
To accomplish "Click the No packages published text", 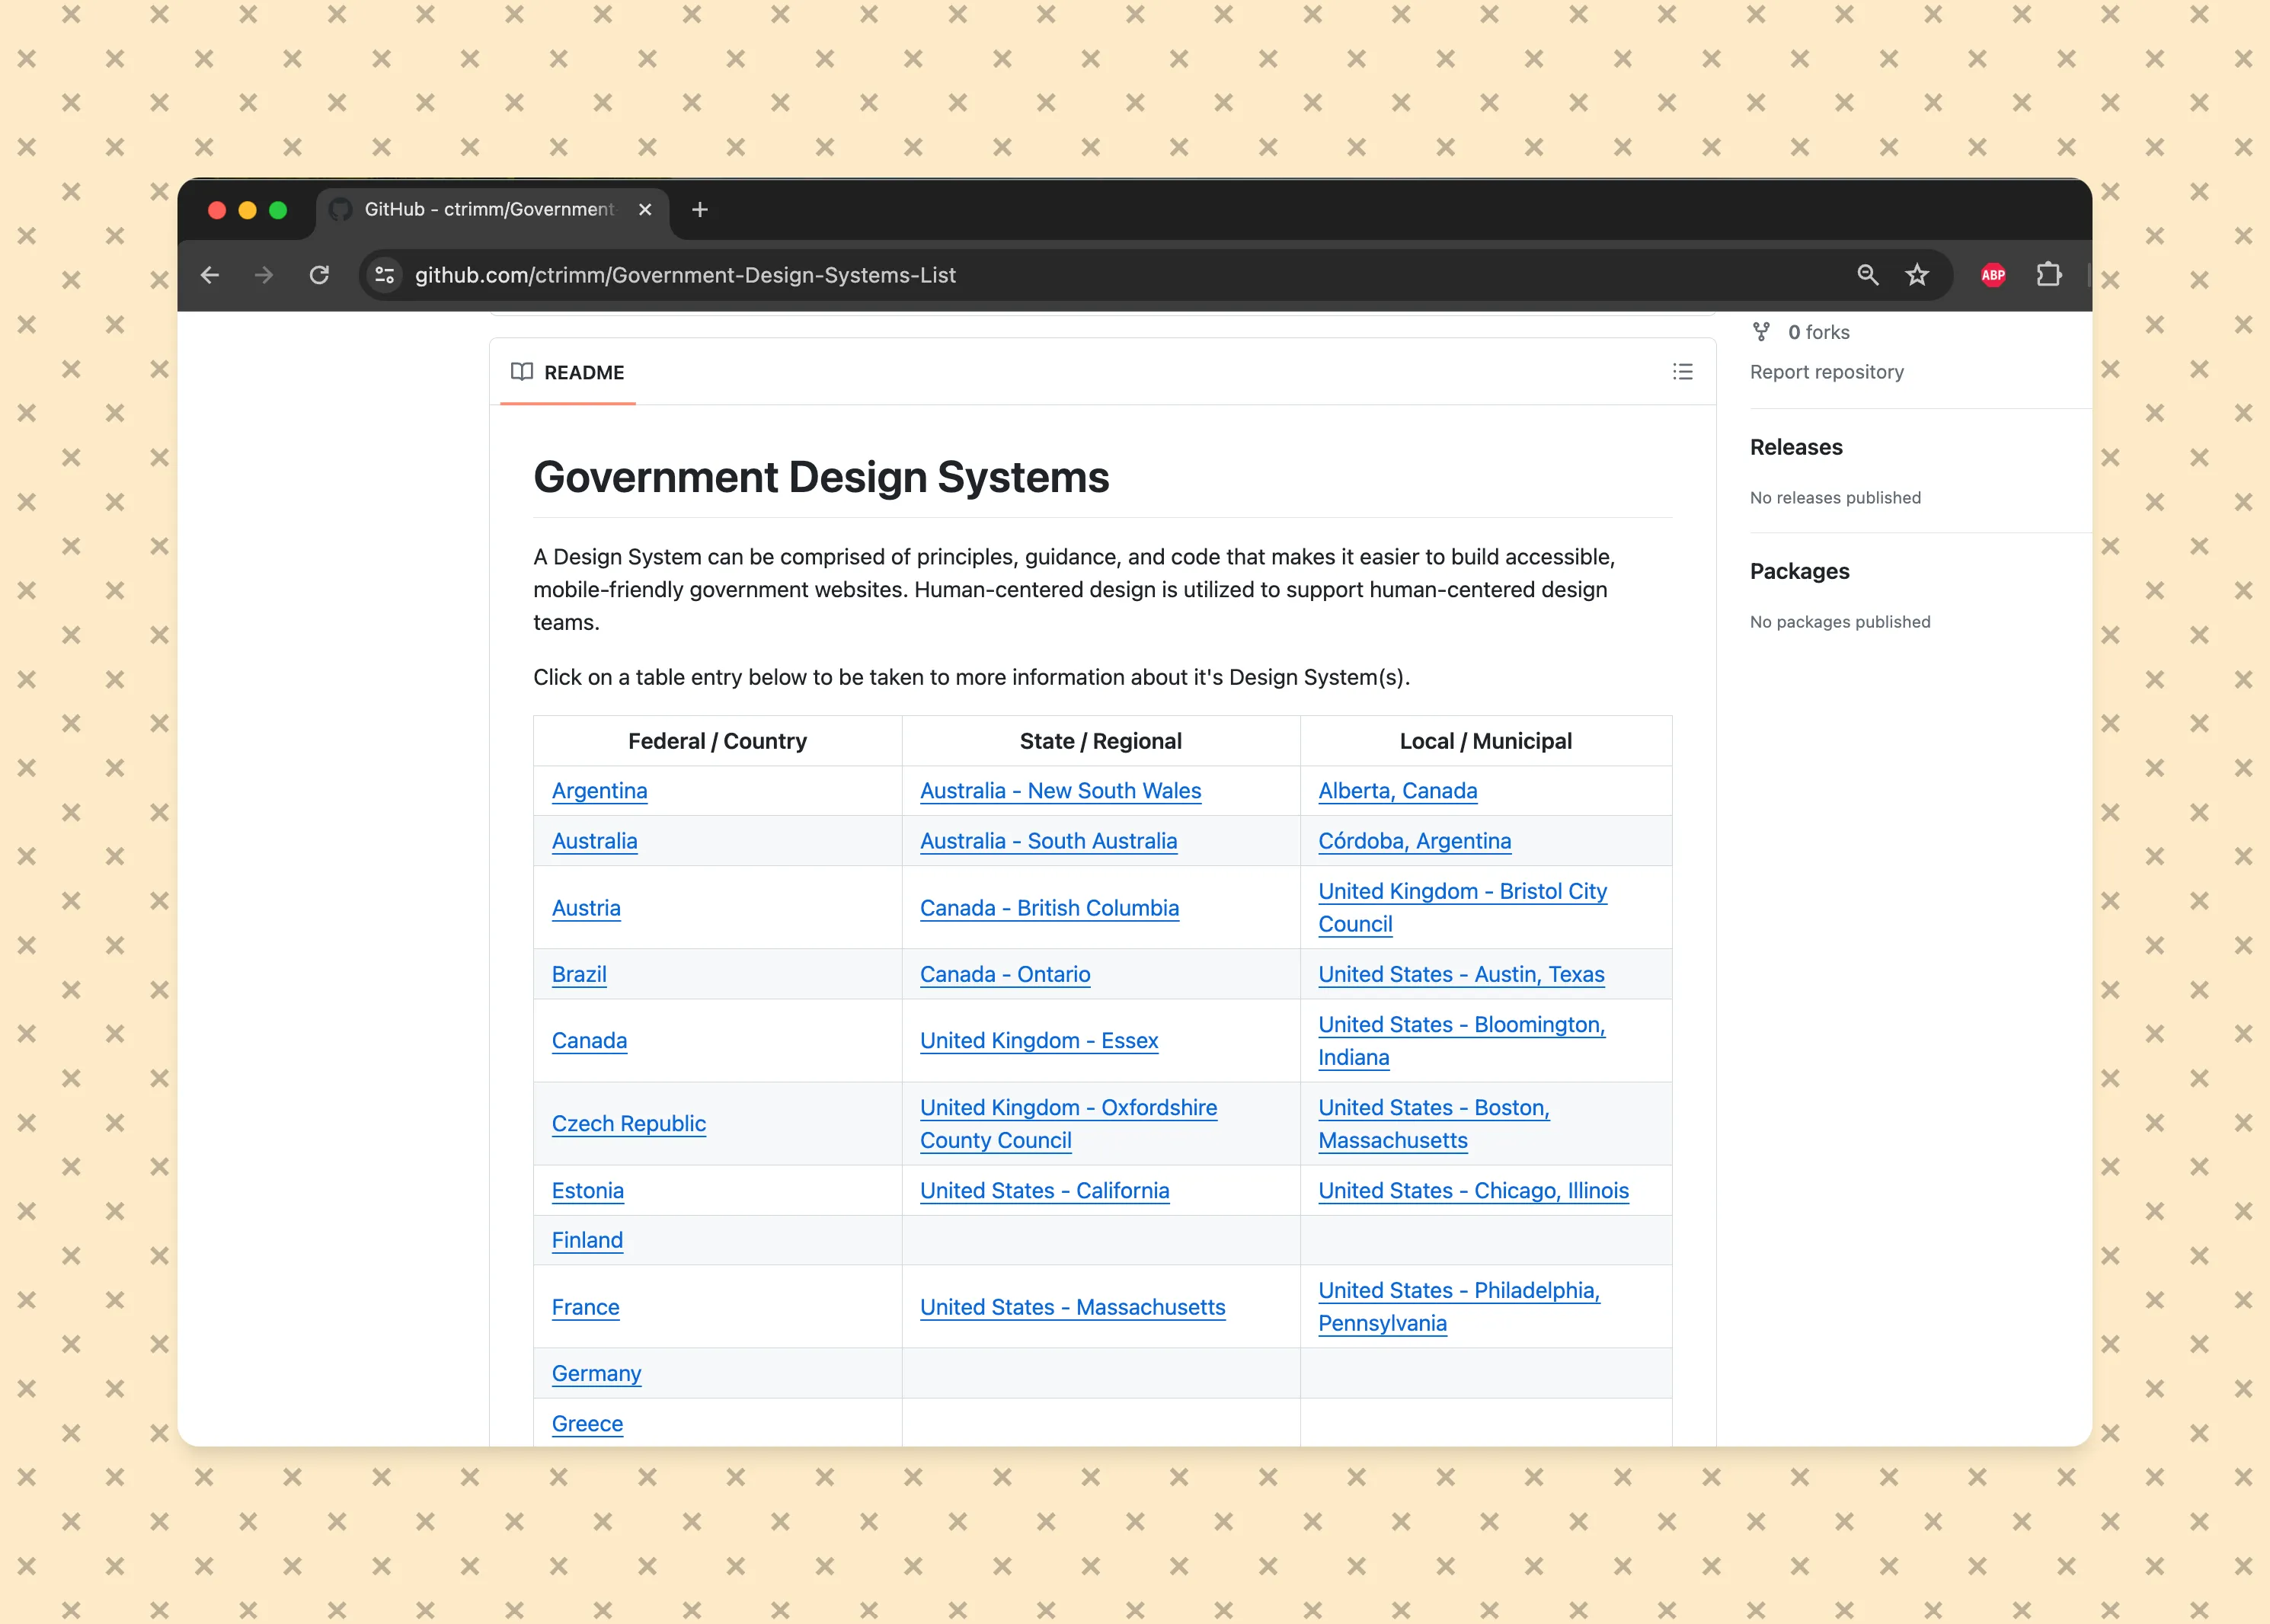I will pos(1840,622).
